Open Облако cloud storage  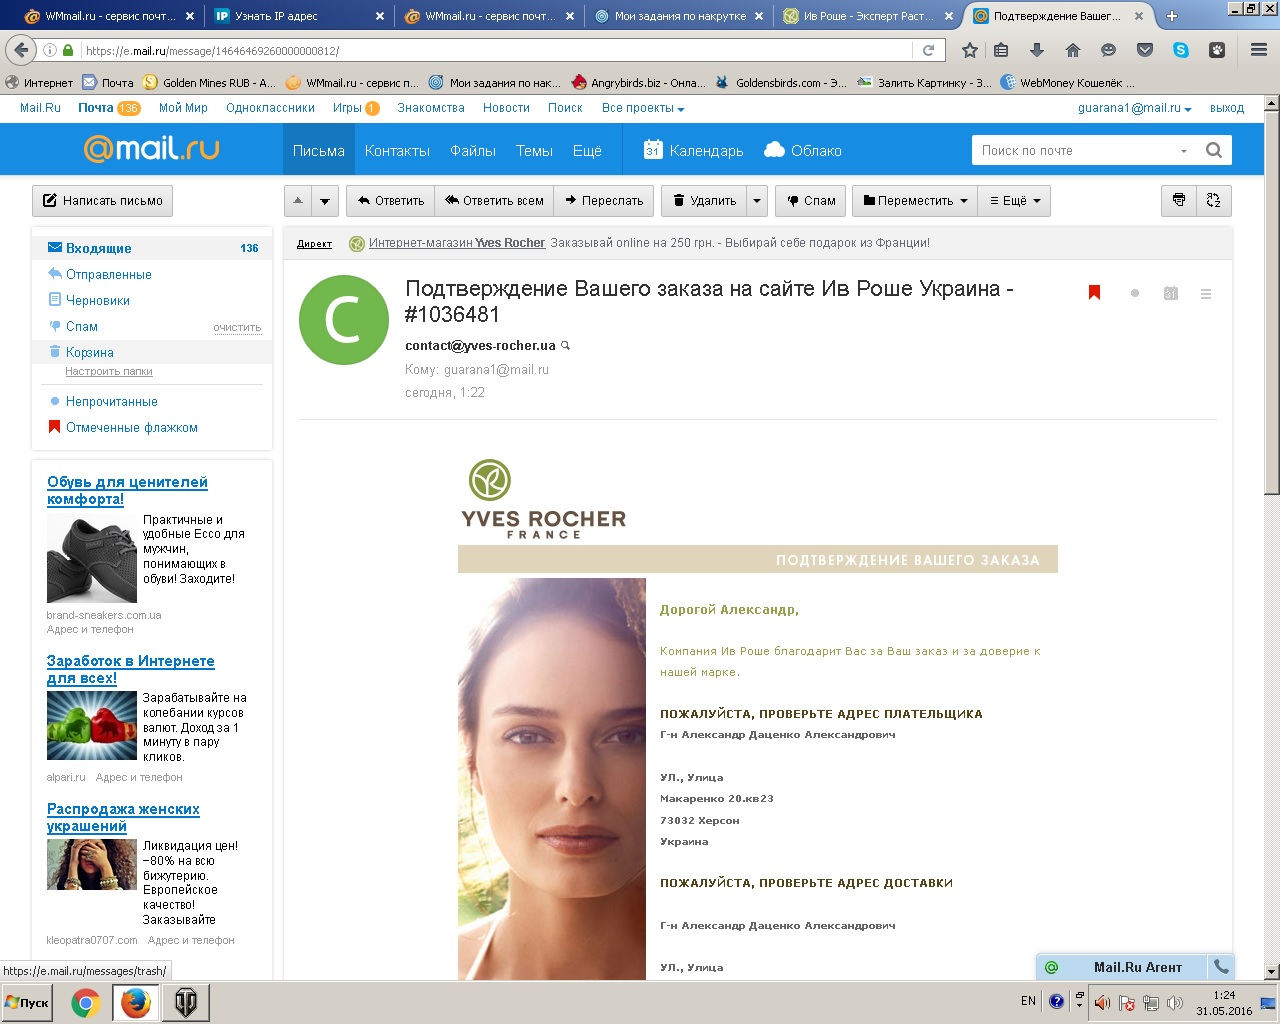(803, 150)
